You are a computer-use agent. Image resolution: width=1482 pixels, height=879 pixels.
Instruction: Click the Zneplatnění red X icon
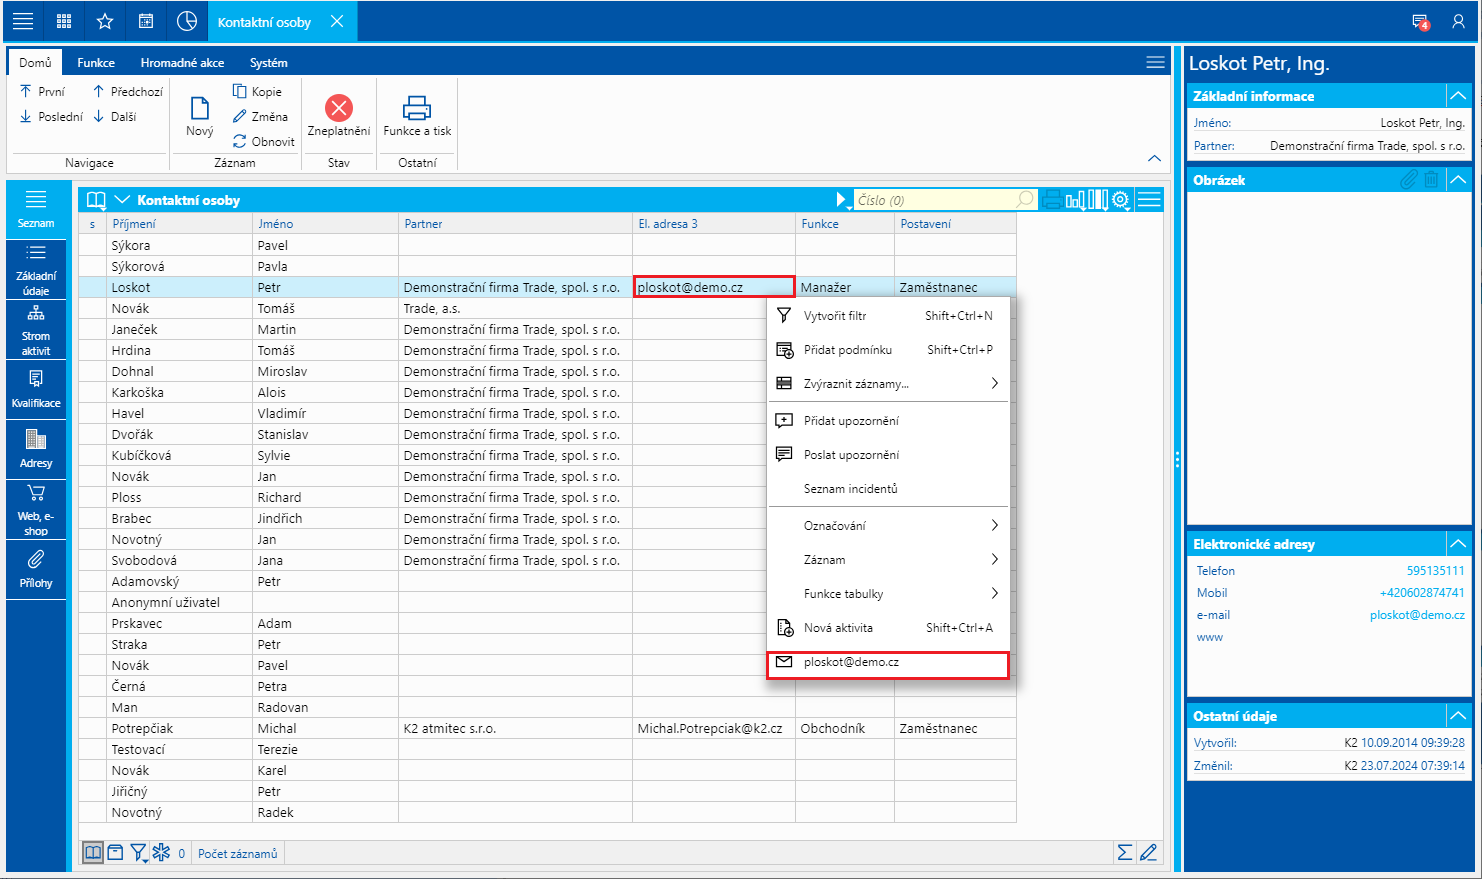click(x=339, y=108)
